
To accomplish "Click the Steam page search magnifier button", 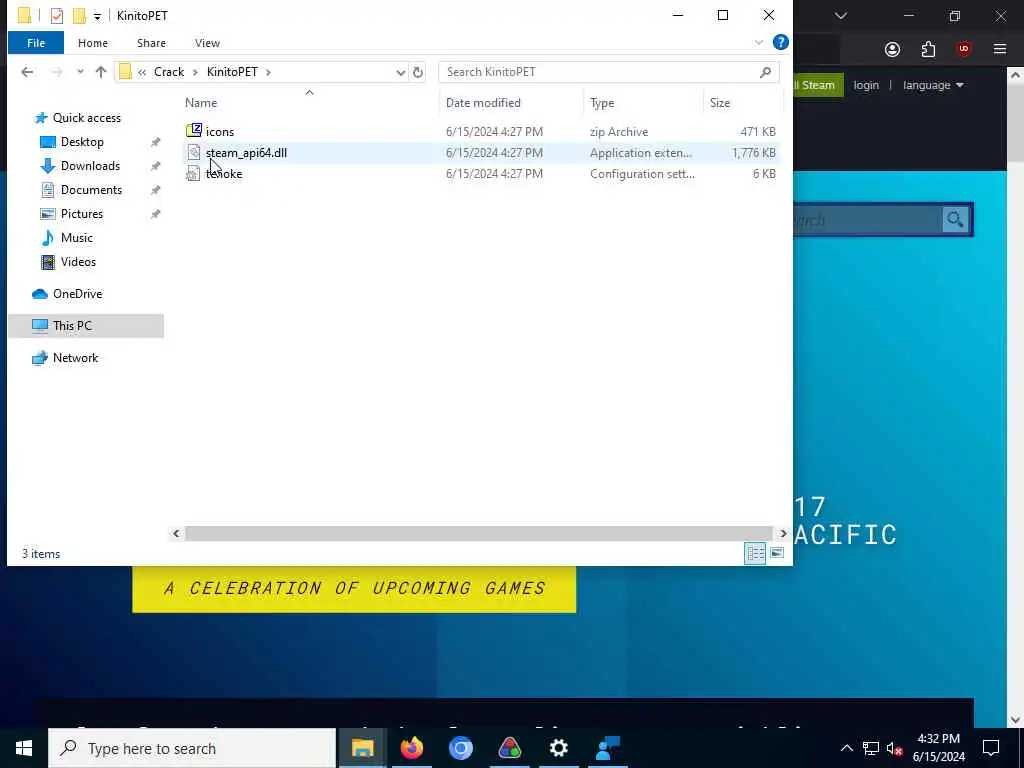I will [955, 219].
